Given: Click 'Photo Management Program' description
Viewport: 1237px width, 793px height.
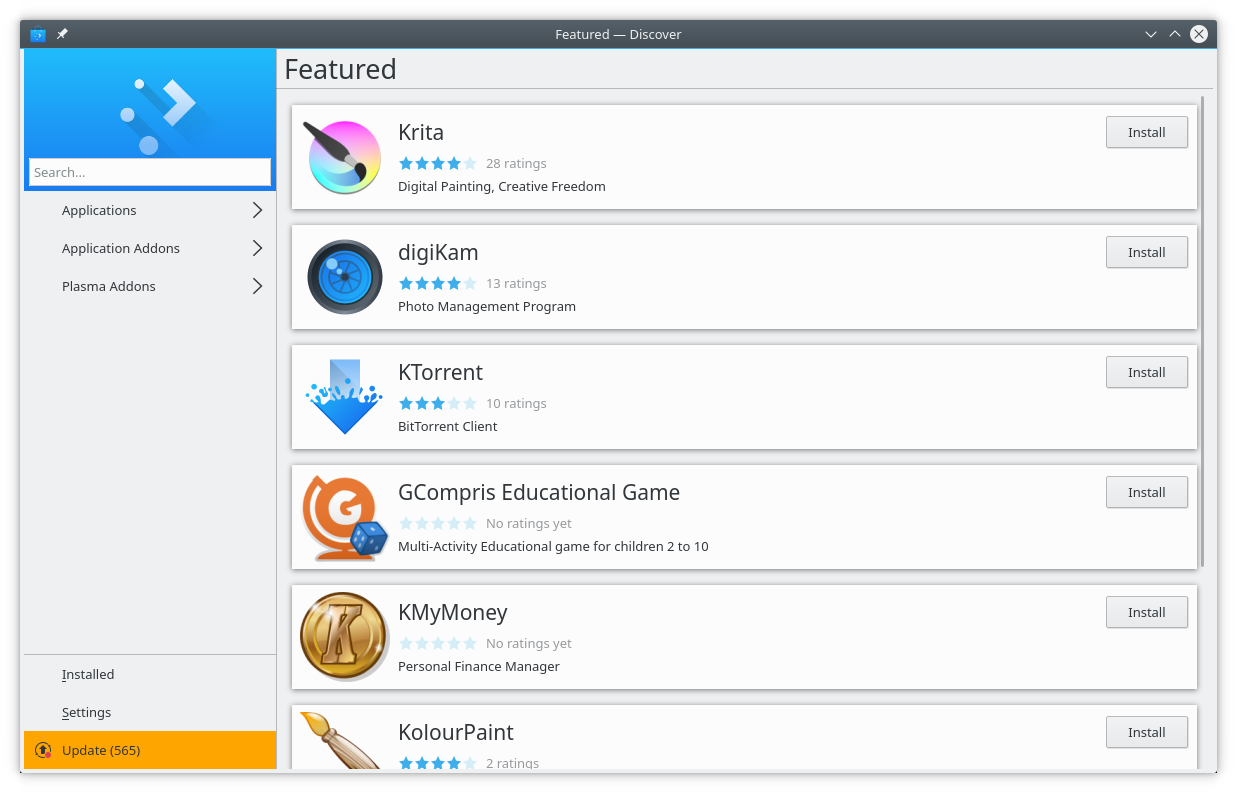Looking at the screenshot, I should click(487, 306).
